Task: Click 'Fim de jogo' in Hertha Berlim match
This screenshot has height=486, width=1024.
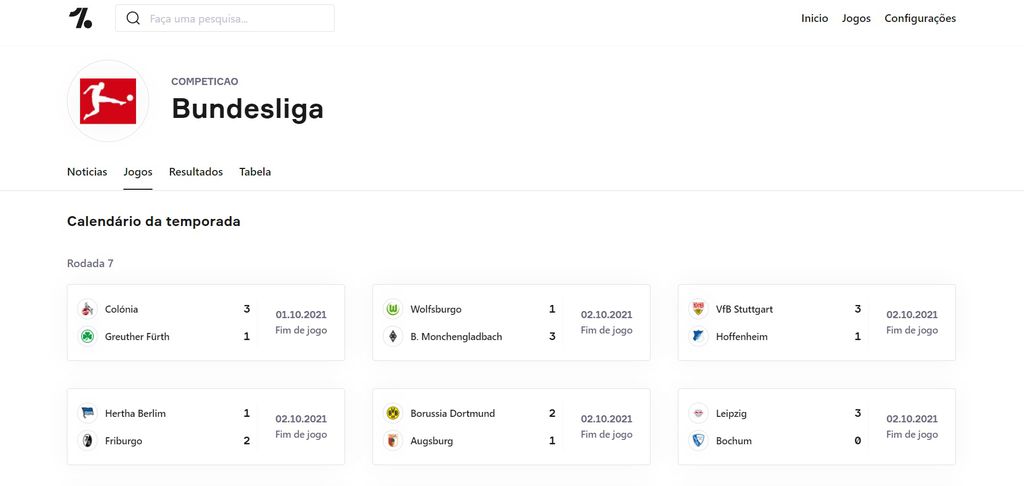Action: point(301,434)
